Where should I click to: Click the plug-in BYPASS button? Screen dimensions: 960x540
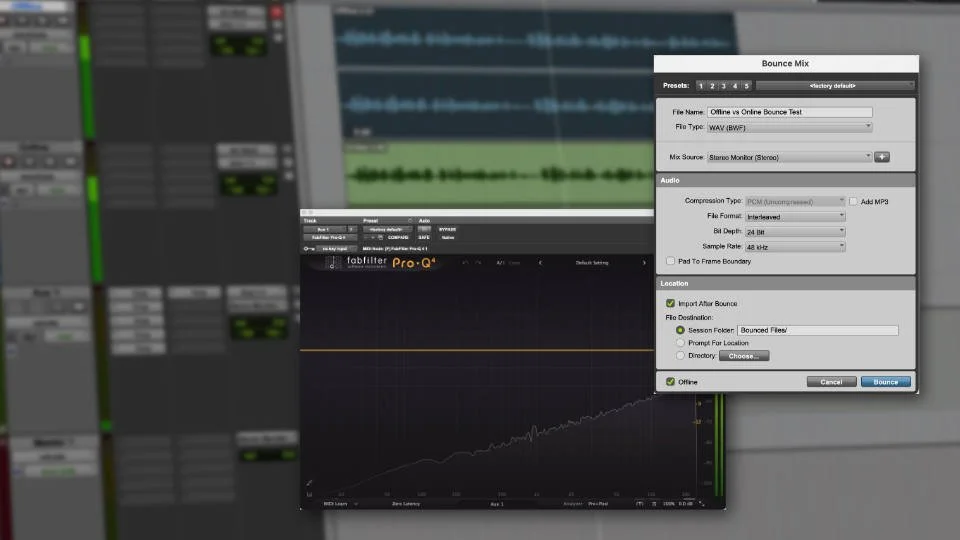pos(448,230)
